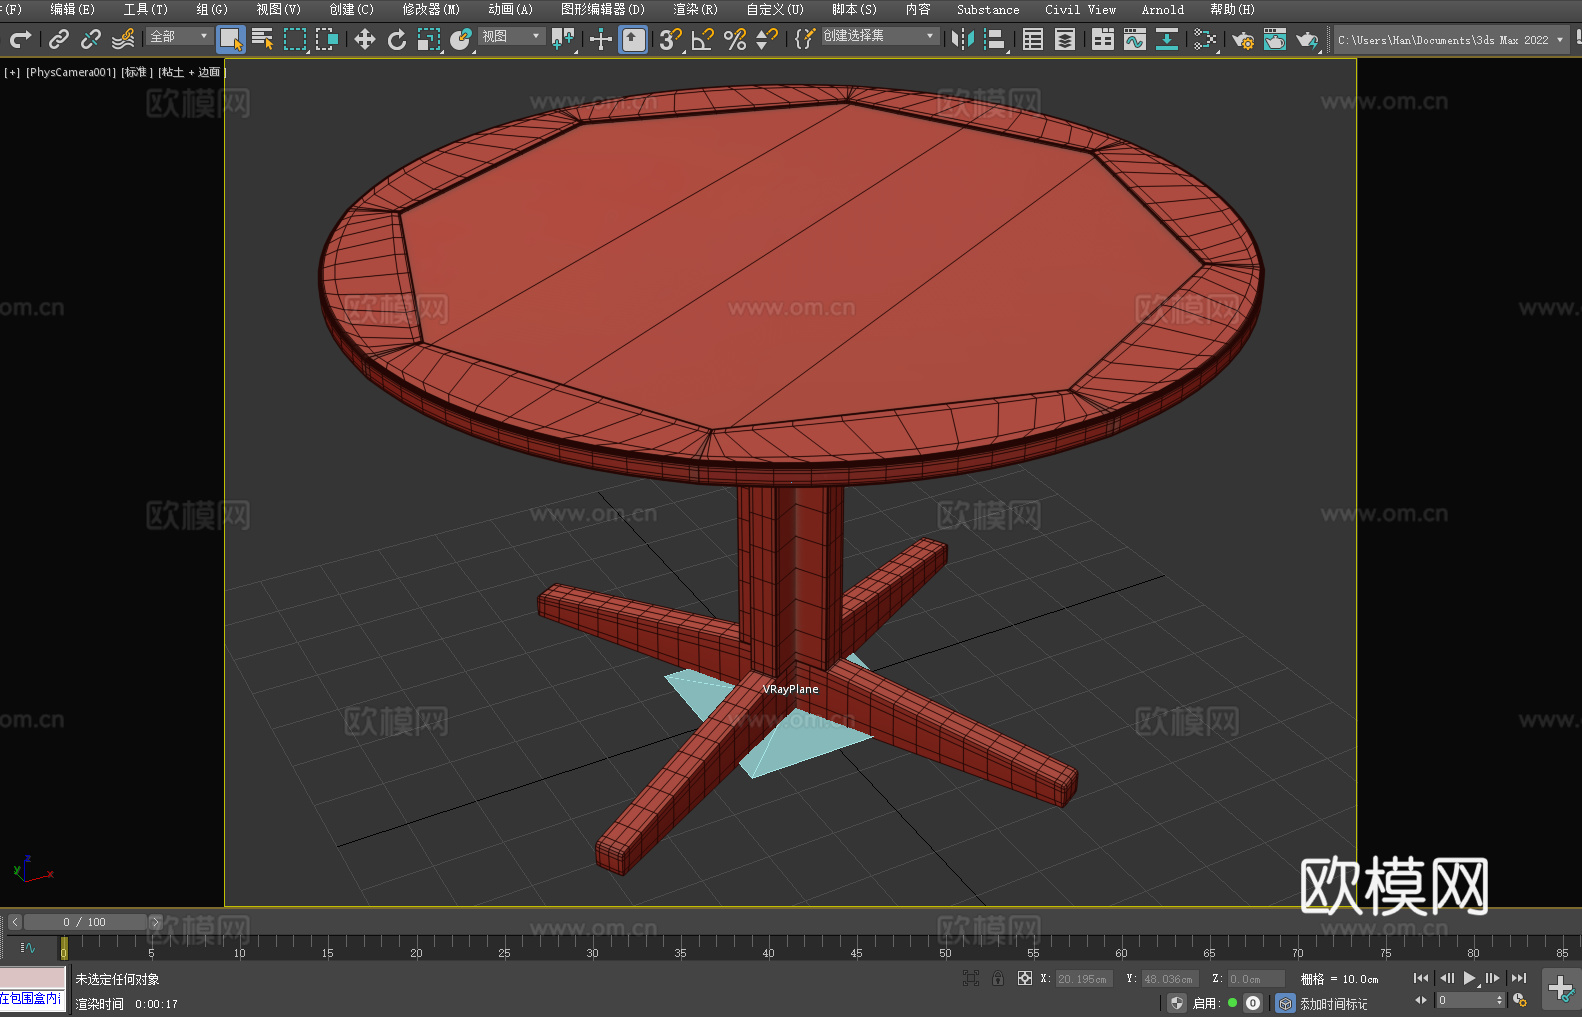1582x1017 pixels.
Task: Step time slider forward with right arrow
Action: point(155,922)
